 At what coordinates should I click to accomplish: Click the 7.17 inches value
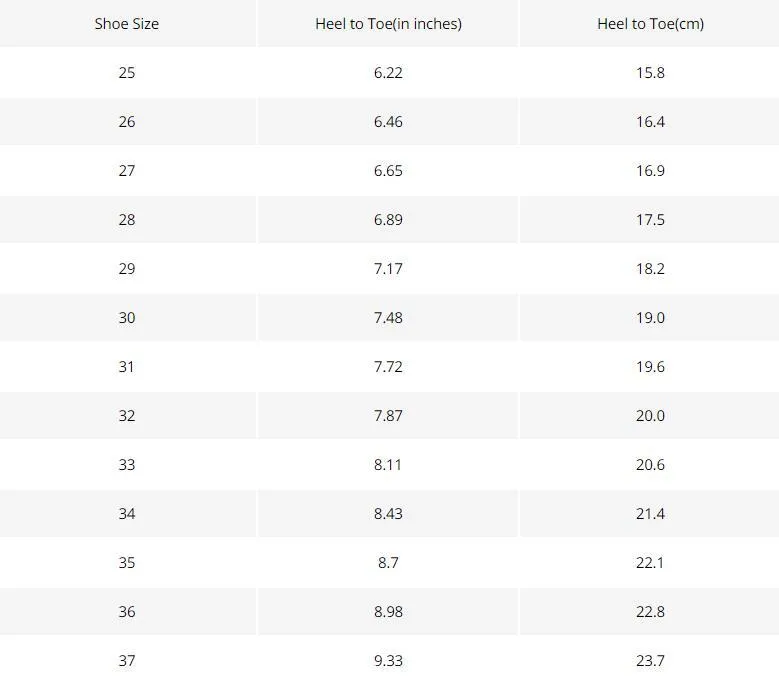(x=388, y=269)
